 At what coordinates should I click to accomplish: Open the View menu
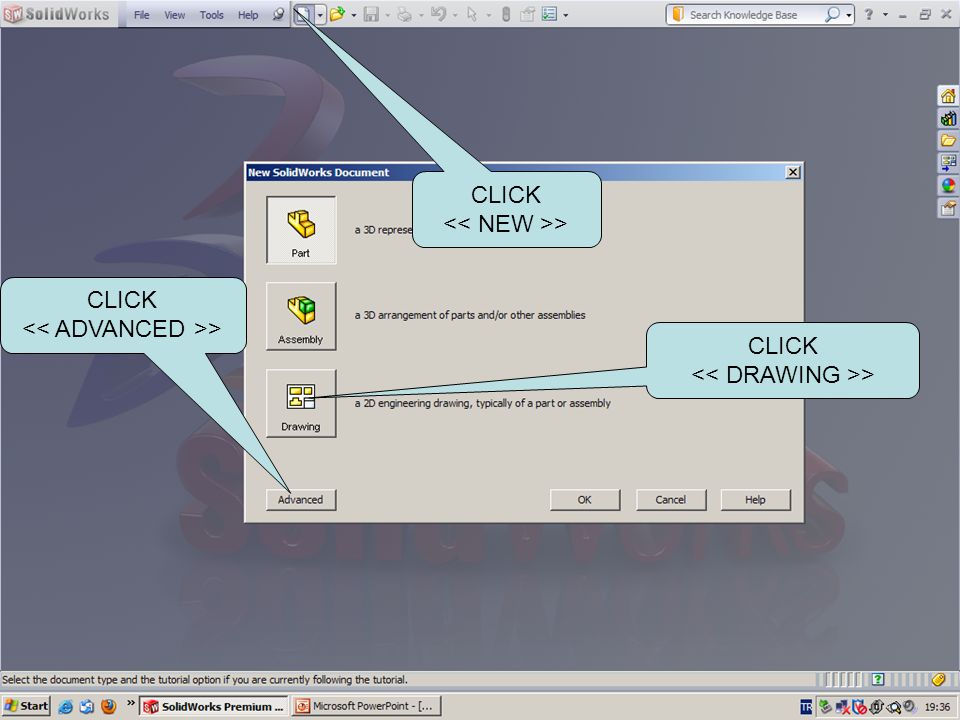pyautogui.click(x=174, y=15)
